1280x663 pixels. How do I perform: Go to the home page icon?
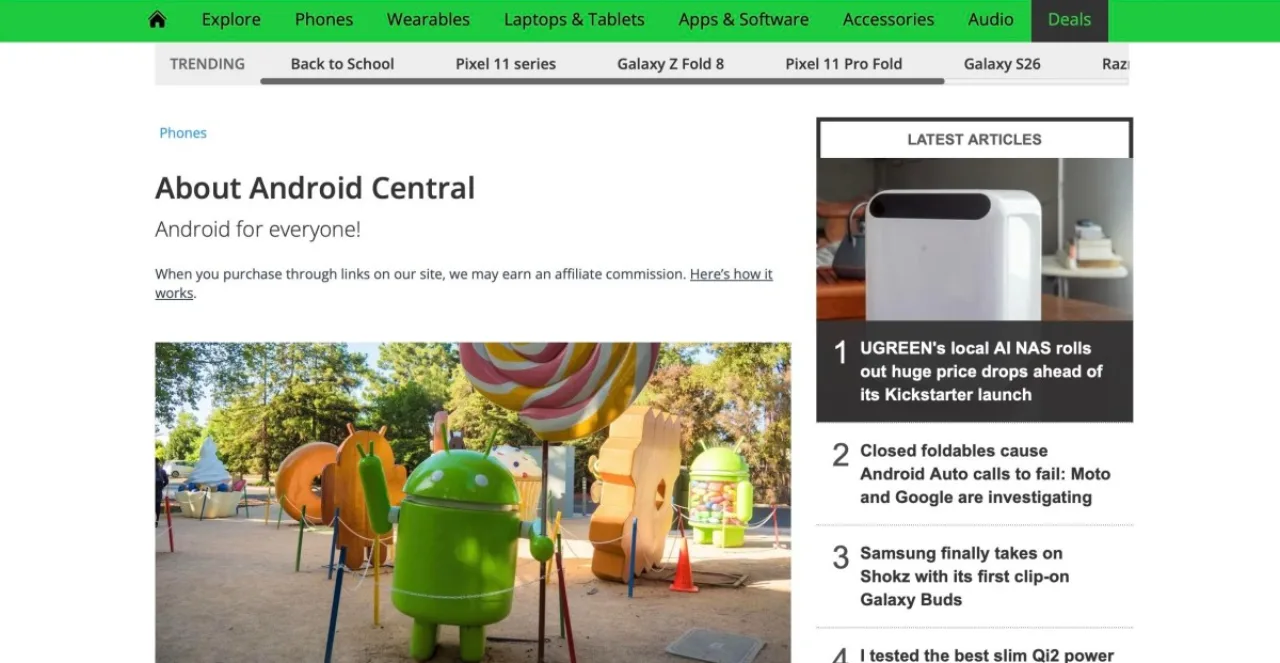[x=157, y=20]
